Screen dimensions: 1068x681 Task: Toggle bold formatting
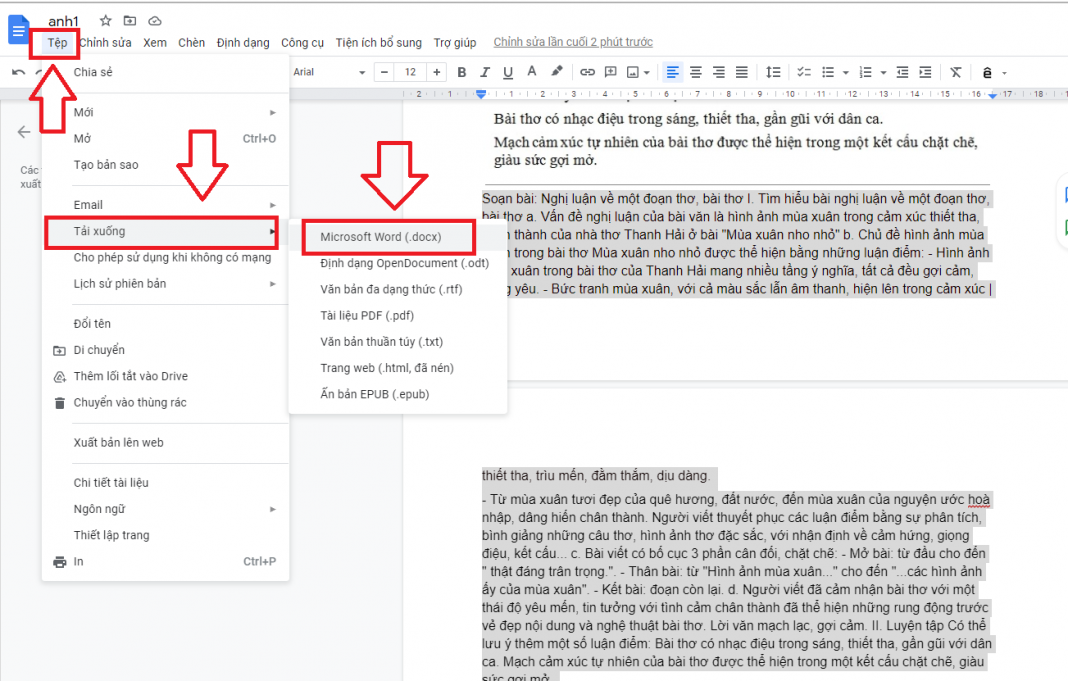[461, 72]
